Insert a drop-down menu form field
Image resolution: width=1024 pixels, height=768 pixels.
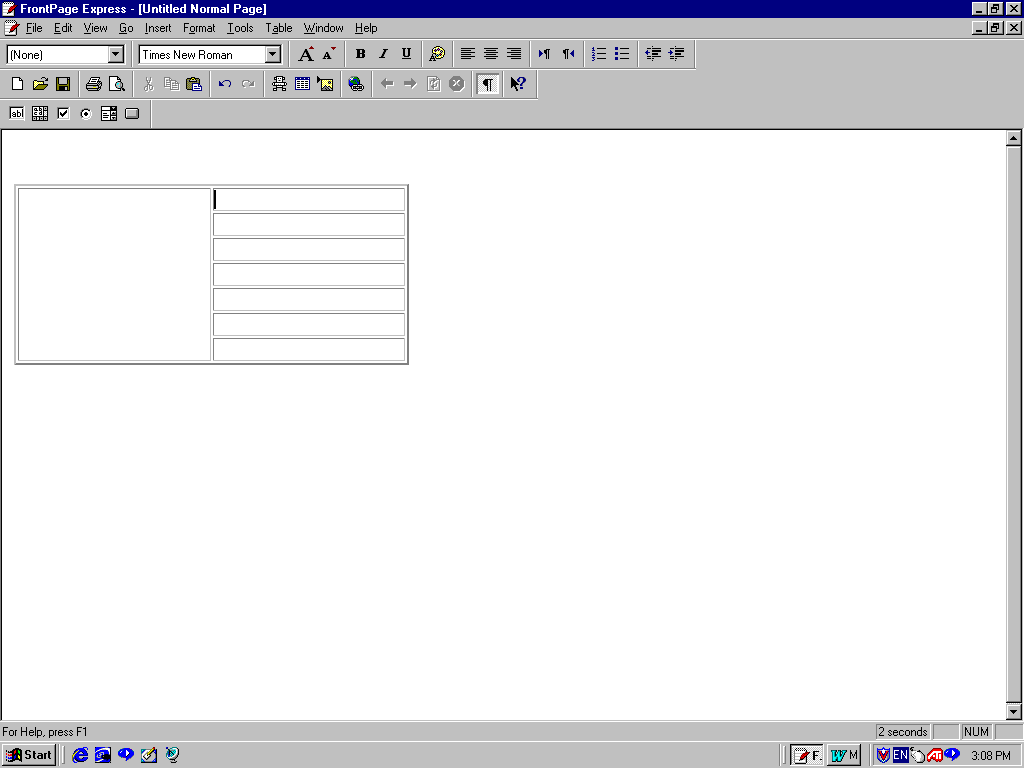click(x=109, y=113)
